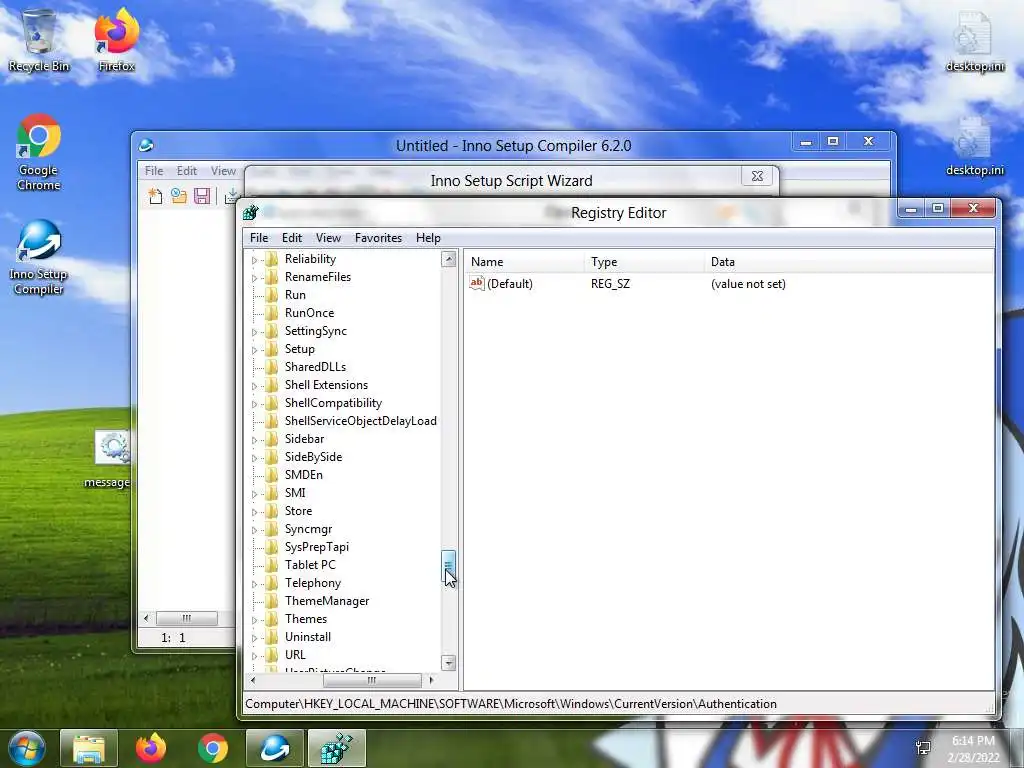Click Save icon in Inno Setup toolbar
Image resolution: width=1024 pixels, height=768 pixels.
(202, 196)
